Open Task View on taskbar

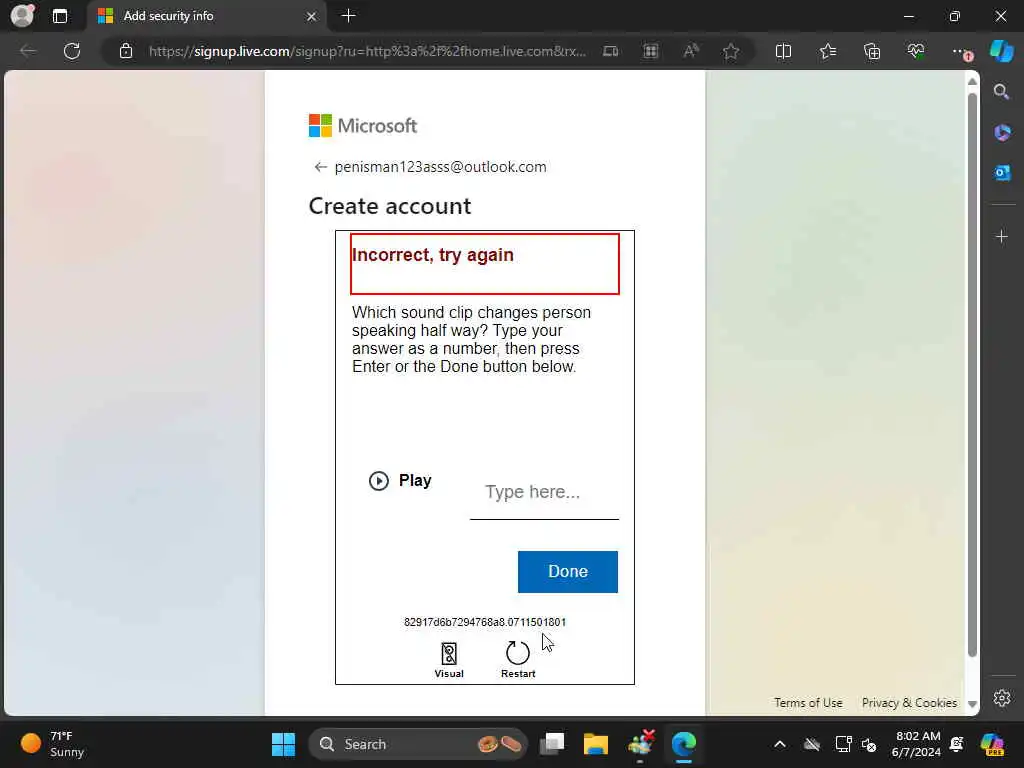552,744
